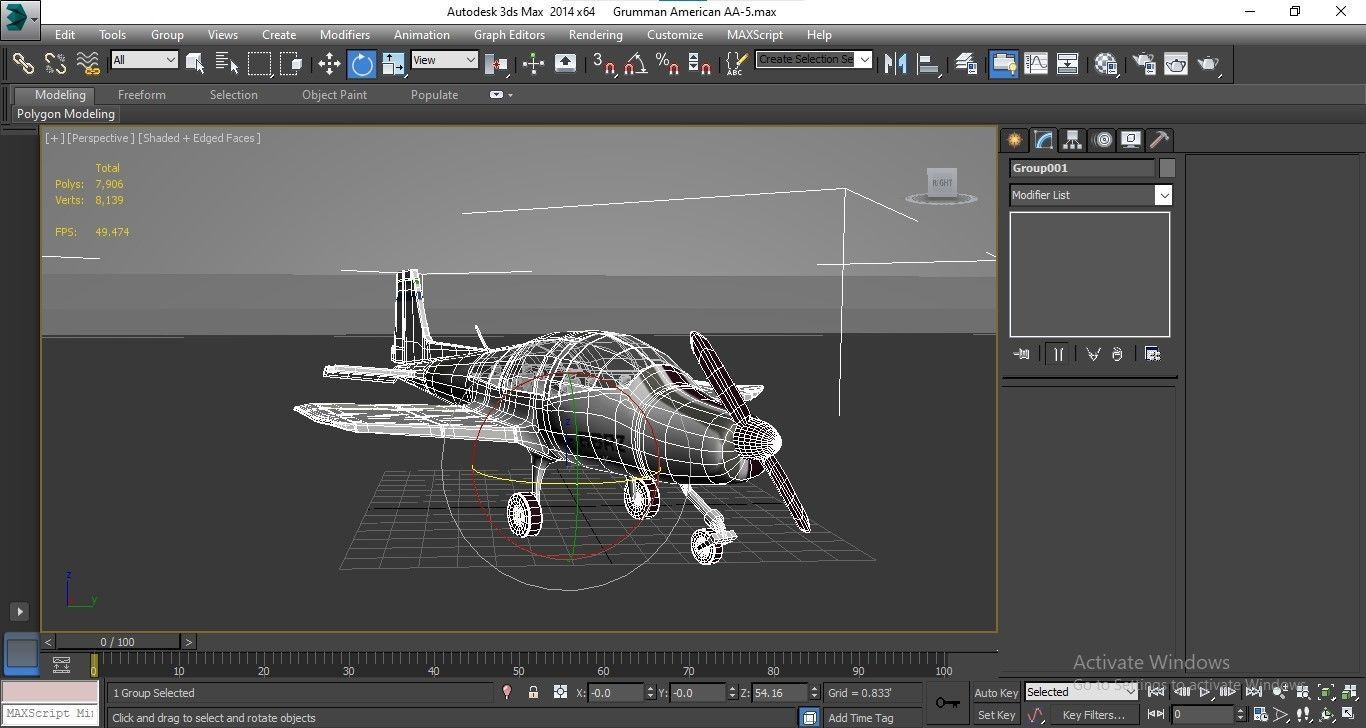Click the Align tool icon
Viewport: 1366px width, 728px height.
929,64
